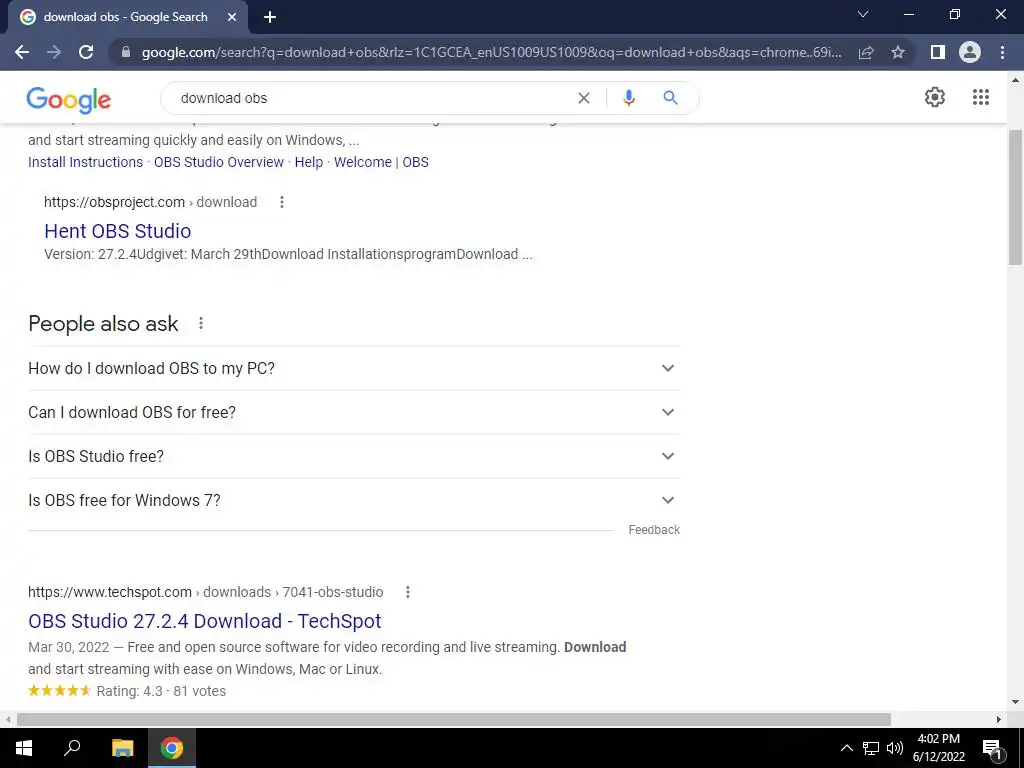View site information via the lock icon

pos(126,52)
